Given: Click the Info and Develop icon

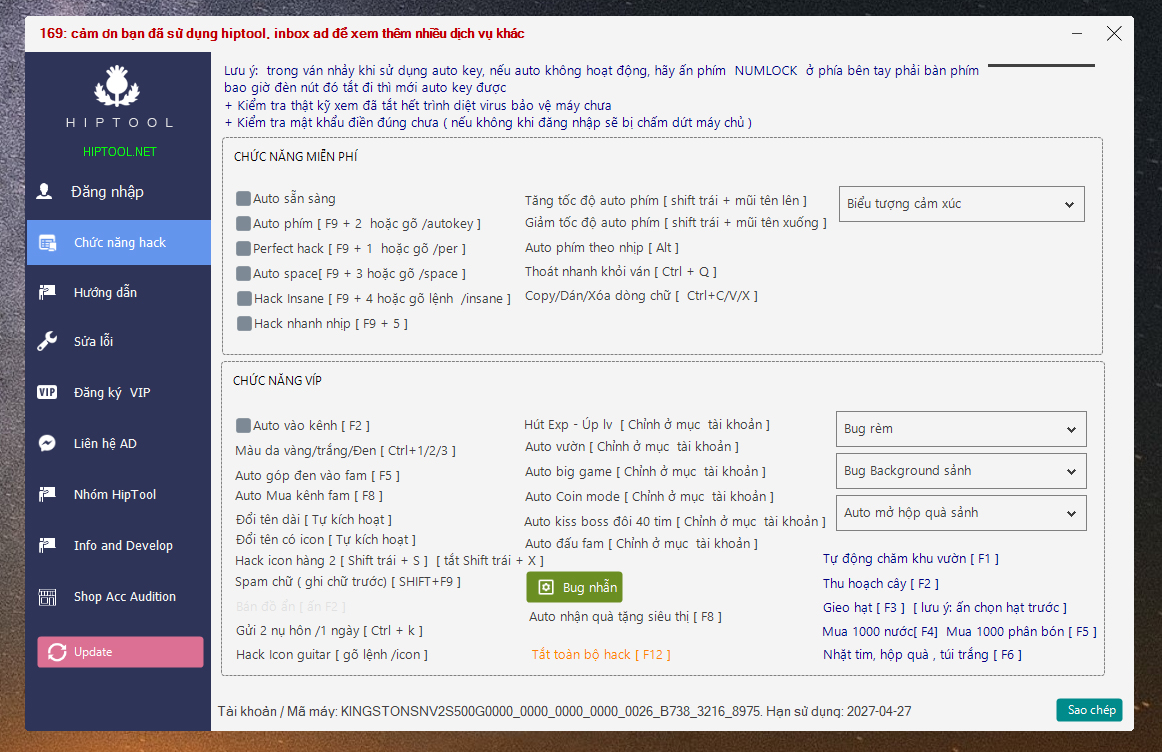Looking at the screenshot, I should coord(47,545).
